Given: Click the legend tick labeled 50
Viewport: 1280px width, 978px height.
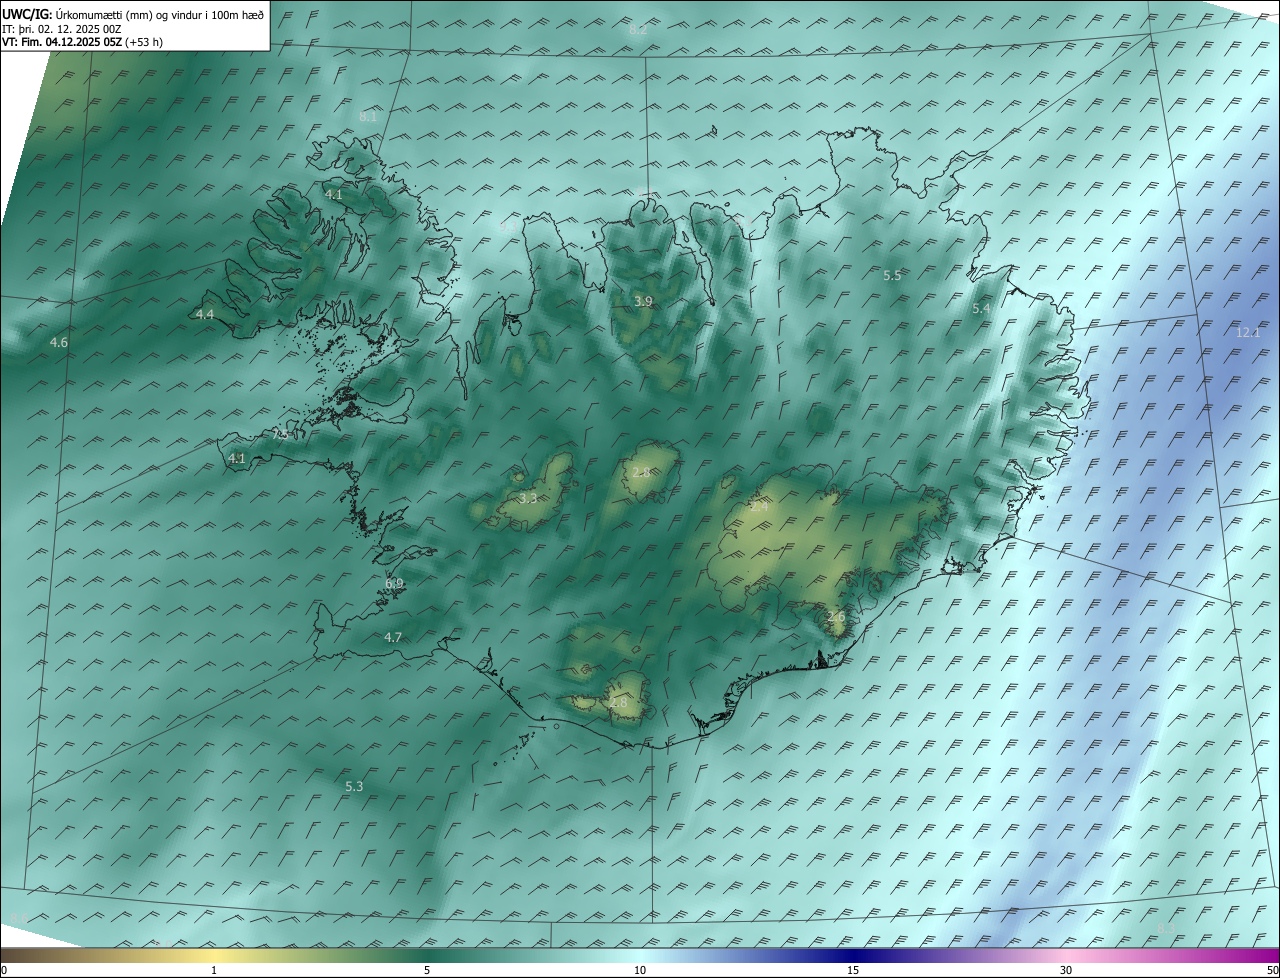Looking at the screenshot, I should (1272, 971).
